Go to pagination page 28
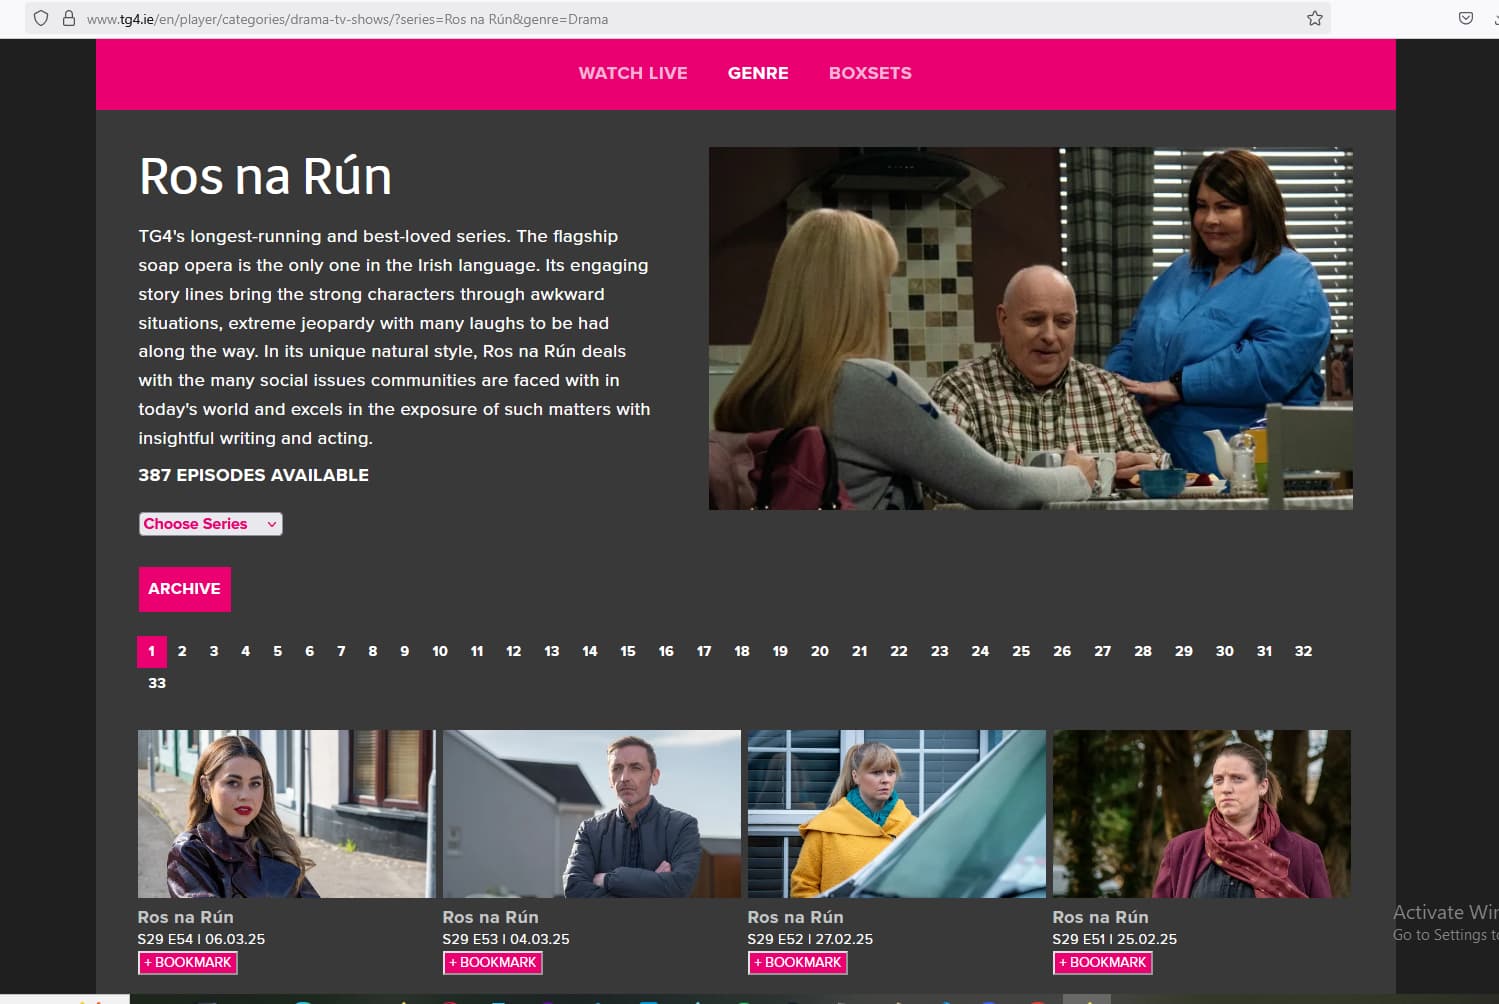 (1143, 651)
